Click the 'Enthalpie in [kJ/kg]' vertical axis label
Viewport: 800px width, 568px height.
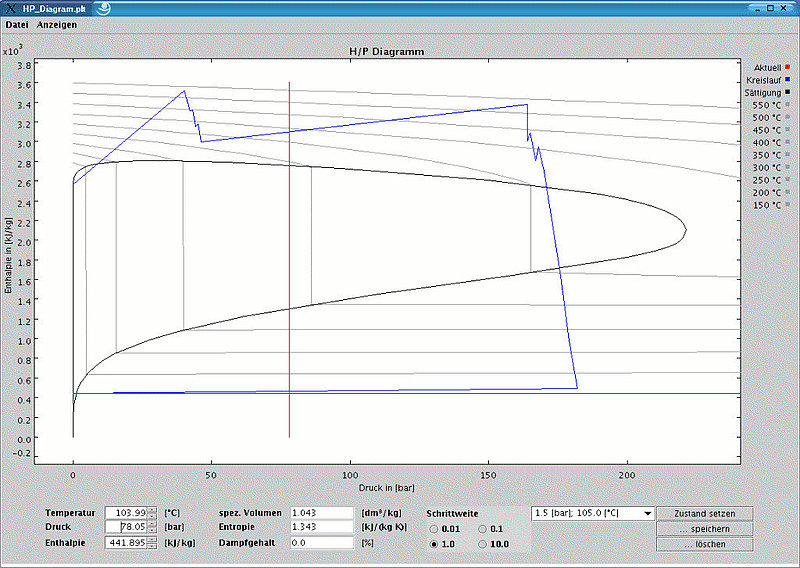(8, 255)
